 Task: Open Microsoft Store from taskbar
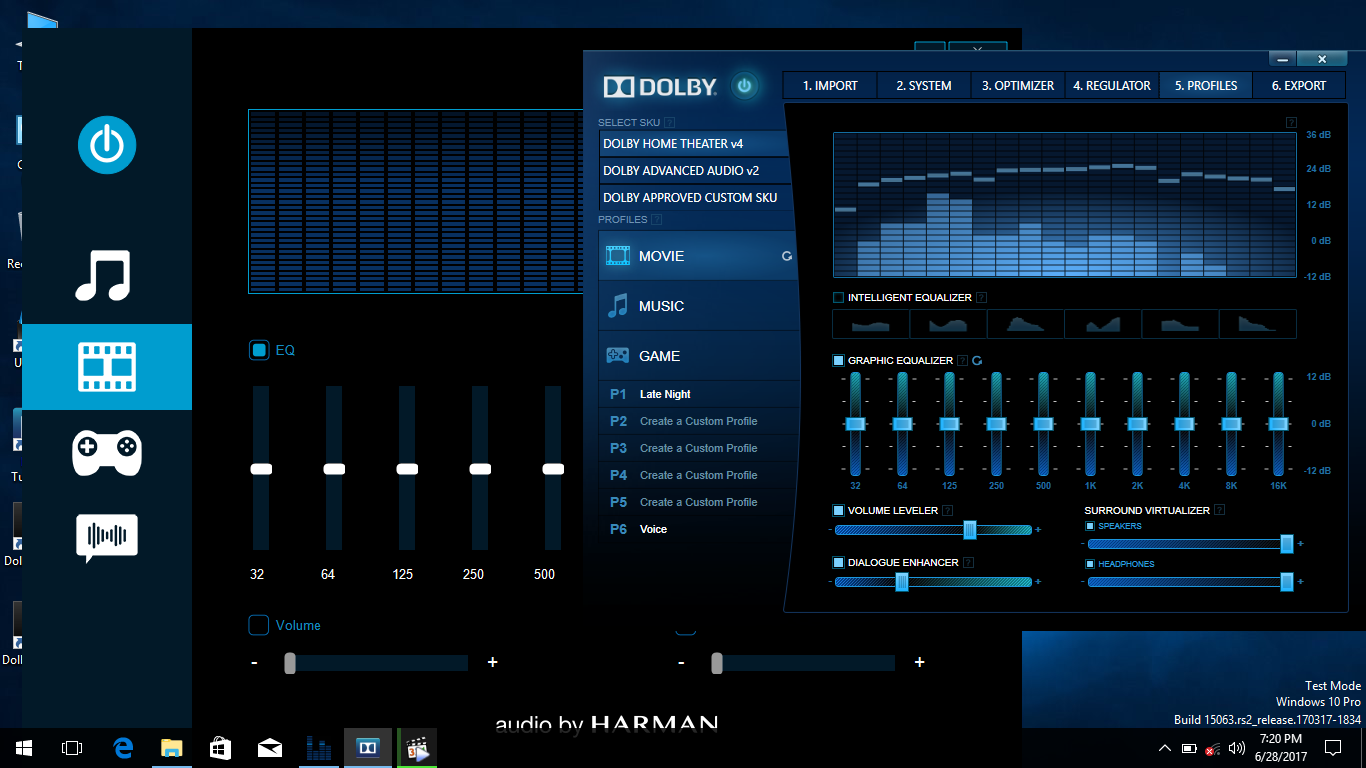(220, 747)
